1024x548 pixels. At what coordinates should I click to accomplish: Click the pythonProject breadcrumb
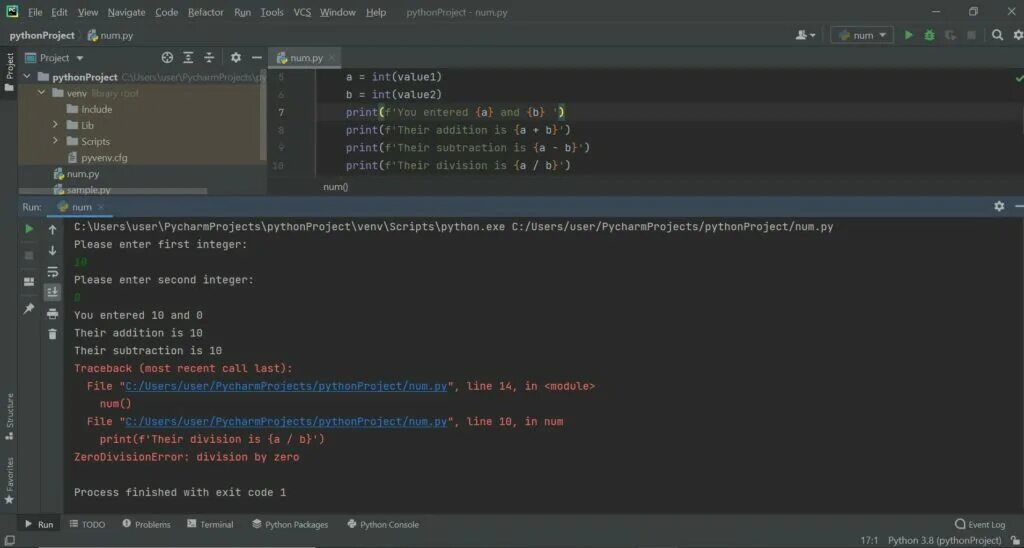42,35
